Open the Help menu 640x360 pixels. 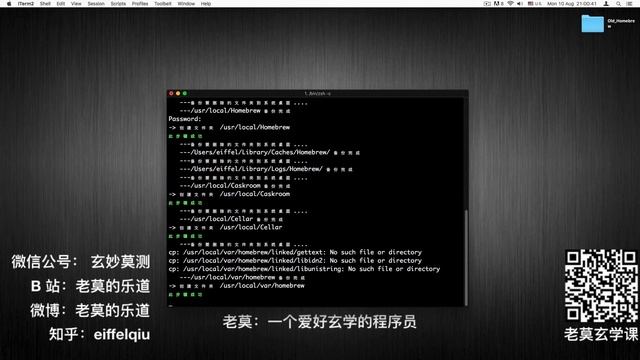(206, 4)
